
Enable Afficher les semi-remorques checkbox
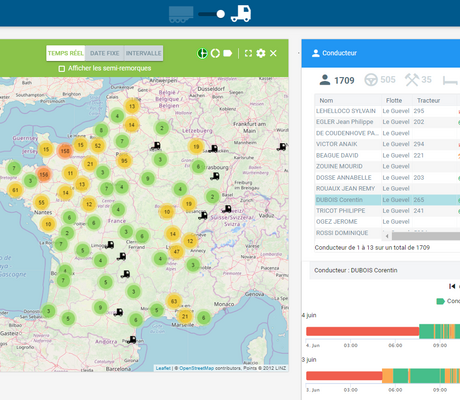tap(62, 69)
